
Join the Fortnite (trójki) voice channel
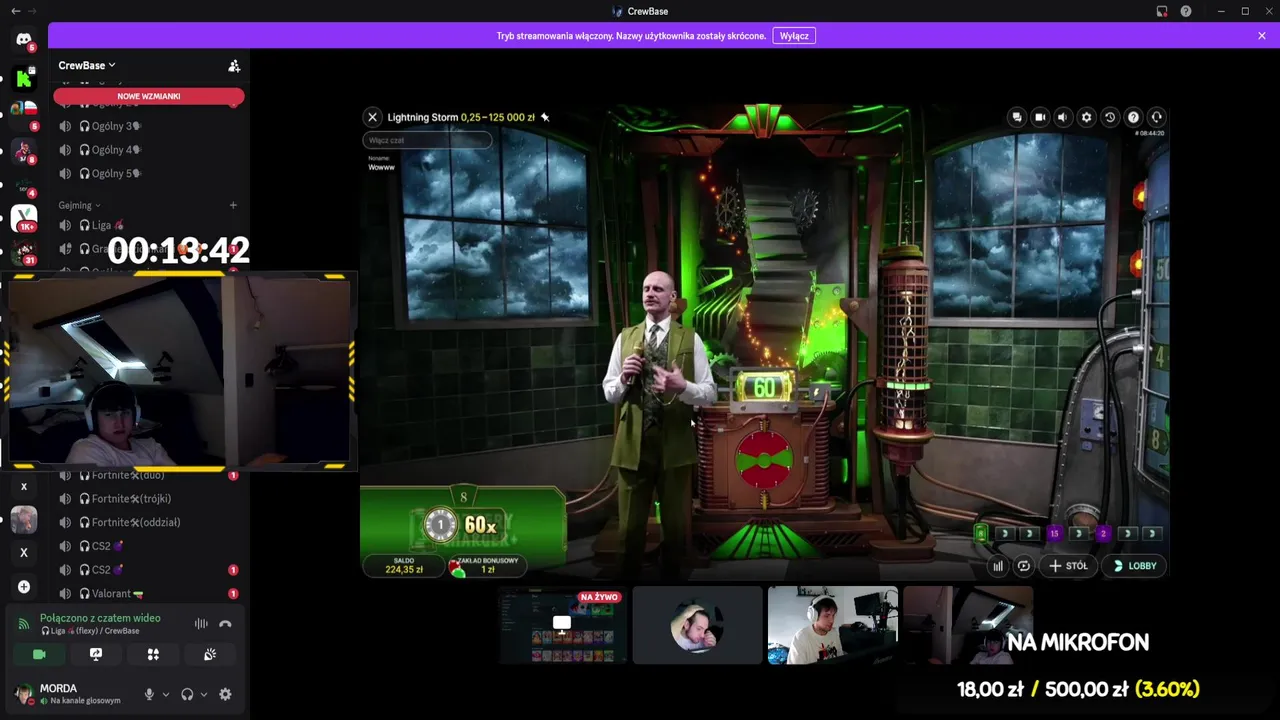coord(149,499)
